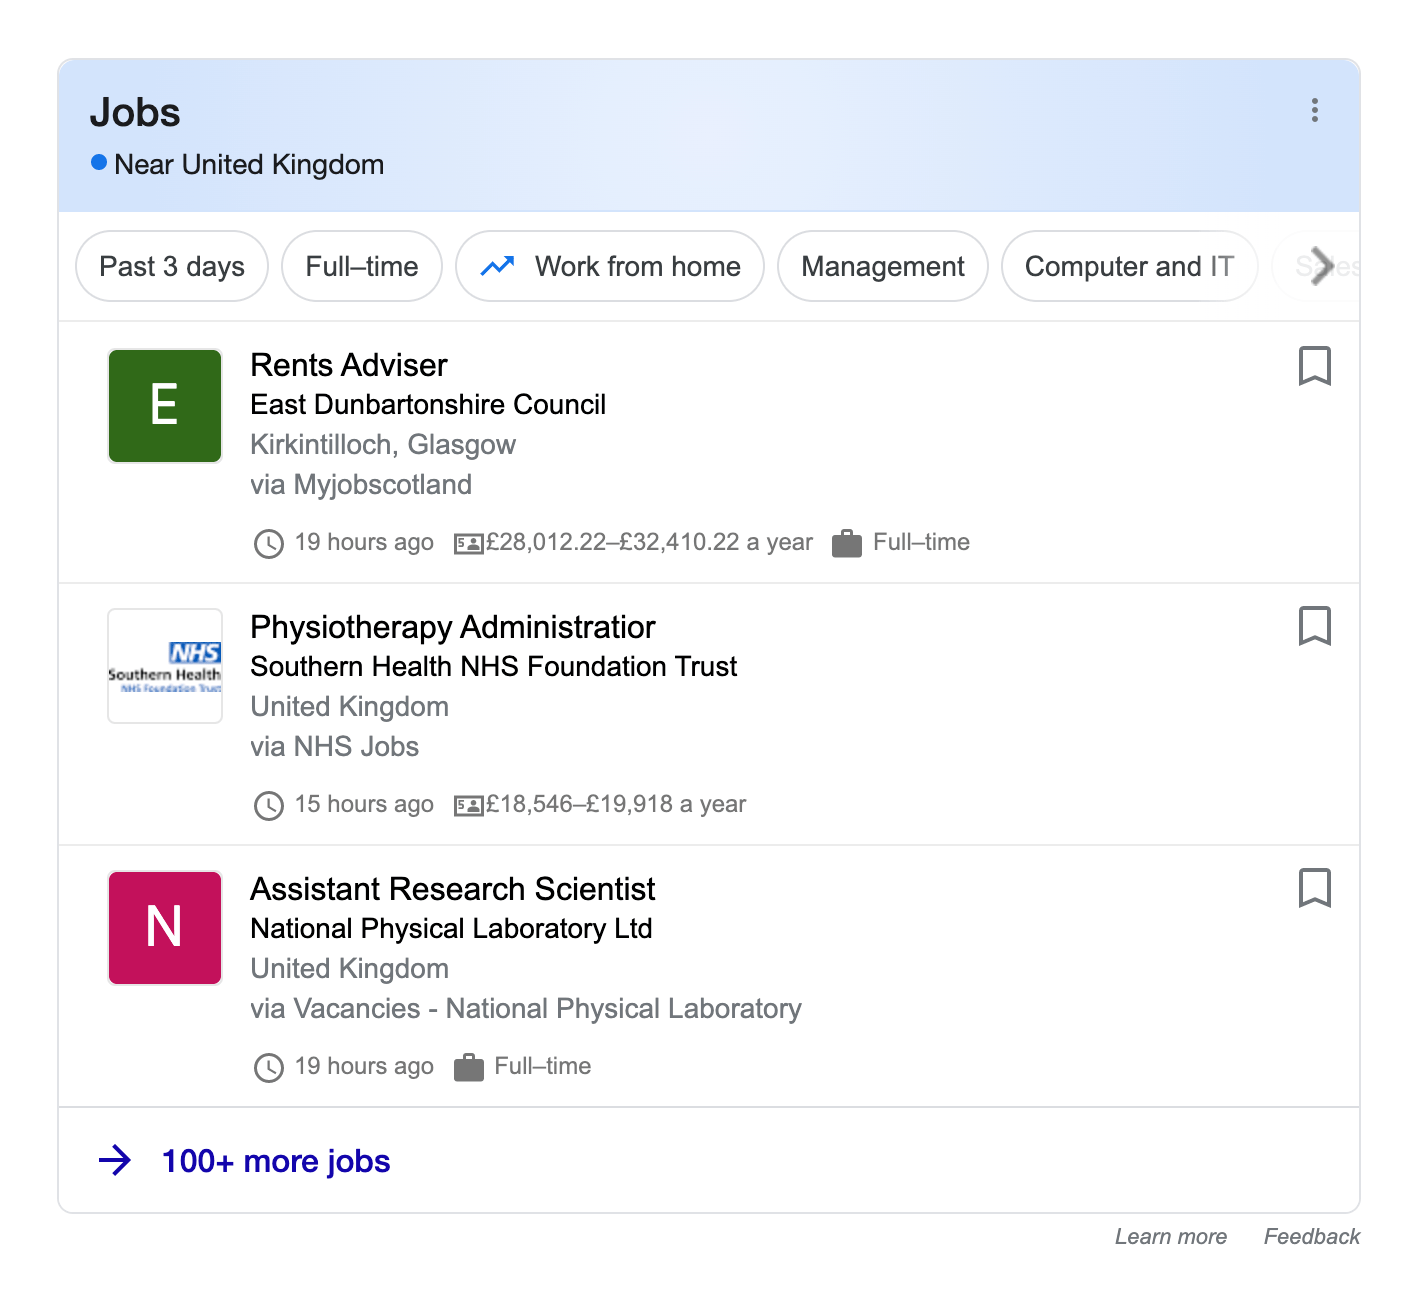This screenshot has height=1306, width=1418.
Task: Open the Physiotherapy Administrator job posting
Action: point(452,627)
